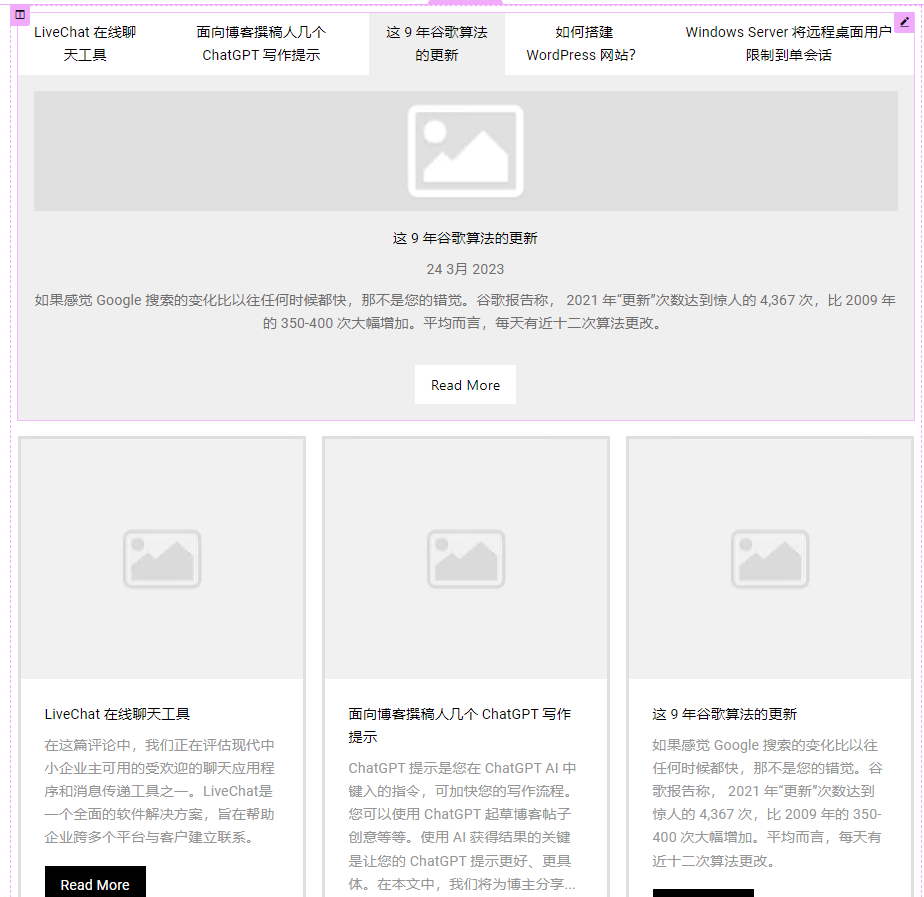
Task: Click the LiveChat card excerpt text 在这篇评论中
Action: (159, 791)
